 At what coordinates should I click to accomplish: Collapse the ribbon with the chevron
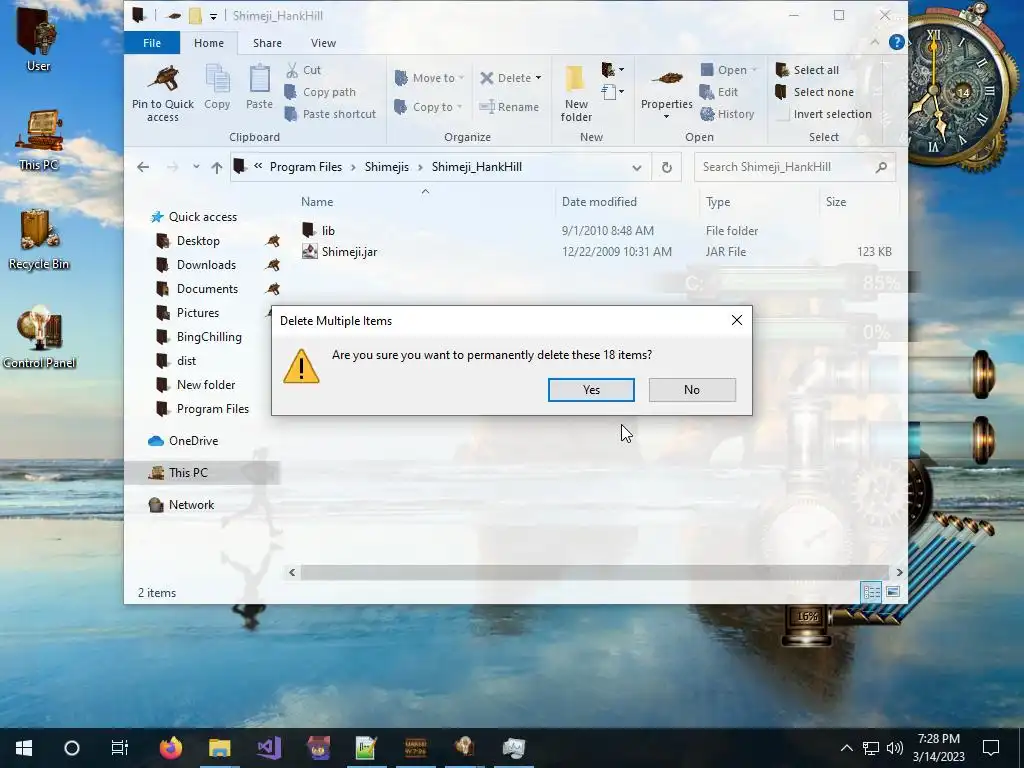click(x=874, y=42)
